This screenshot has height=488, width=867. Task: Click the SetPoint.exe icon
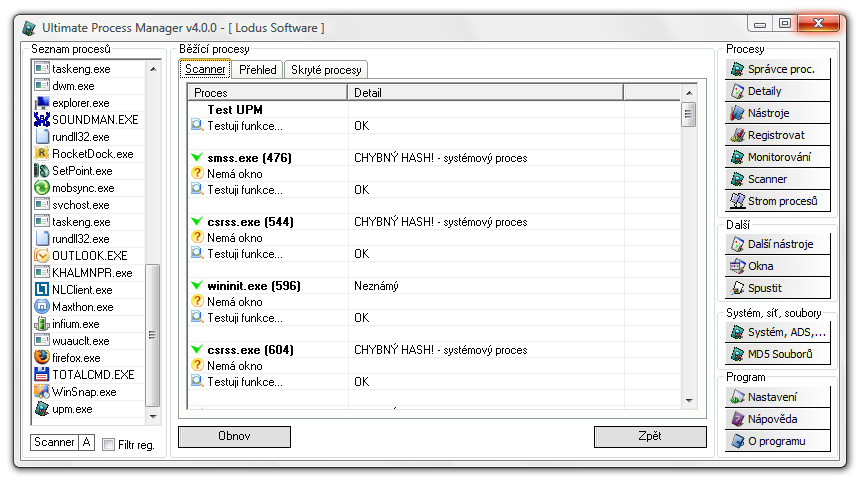pyautogui.click(x=41, y=171)
